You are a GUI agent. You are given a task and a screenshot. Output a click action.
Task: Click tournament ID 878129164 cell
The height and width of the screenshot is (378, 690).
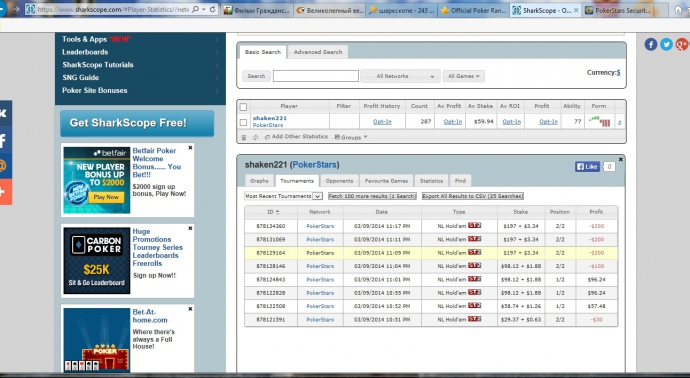point(271,253)
